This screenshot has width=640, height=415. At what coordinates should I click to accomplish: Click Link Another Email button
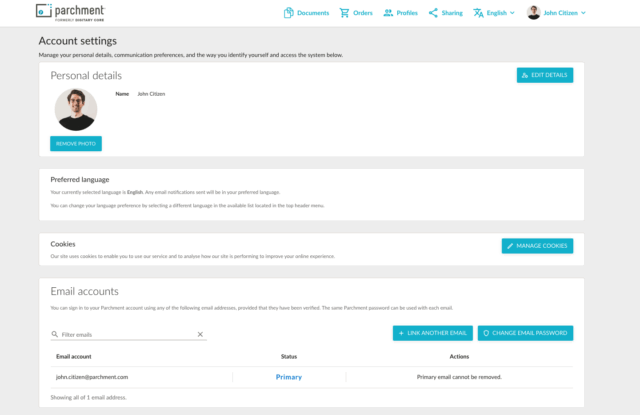click(433, 333)
